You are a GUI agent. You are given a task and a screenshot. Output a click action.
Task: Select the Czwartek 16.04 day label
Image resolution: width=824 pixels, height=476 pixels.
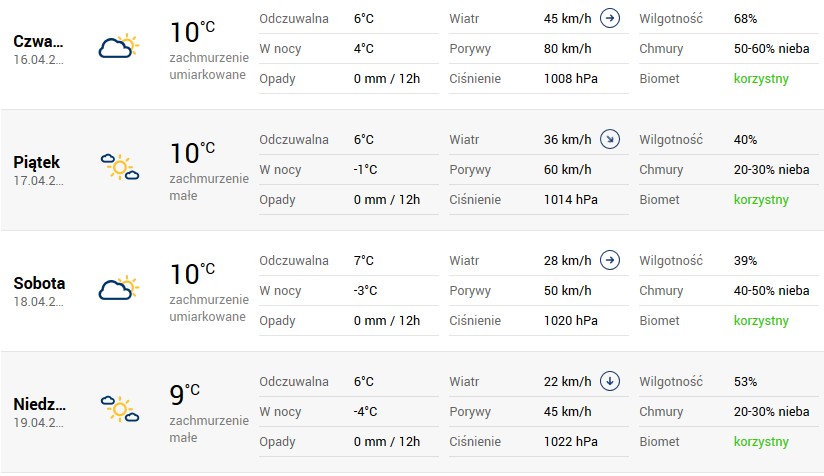[x=39, y=41]
